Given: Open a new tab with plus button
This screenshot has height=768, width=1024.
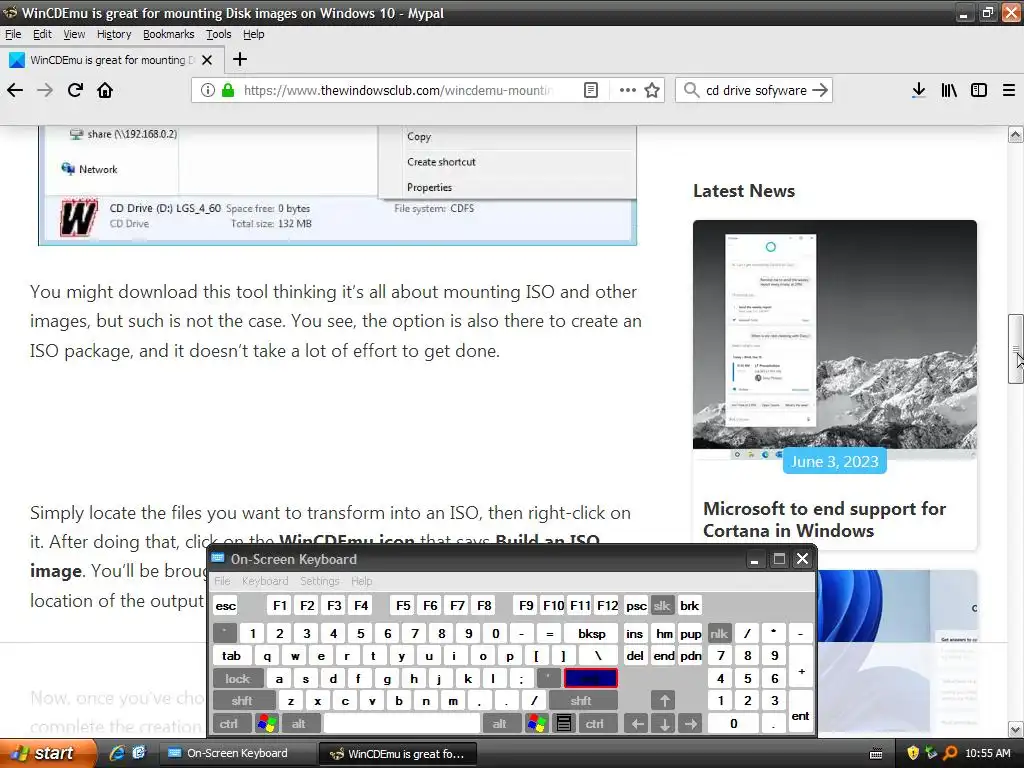Looking at the screenshot, I should tap(240, 59).
